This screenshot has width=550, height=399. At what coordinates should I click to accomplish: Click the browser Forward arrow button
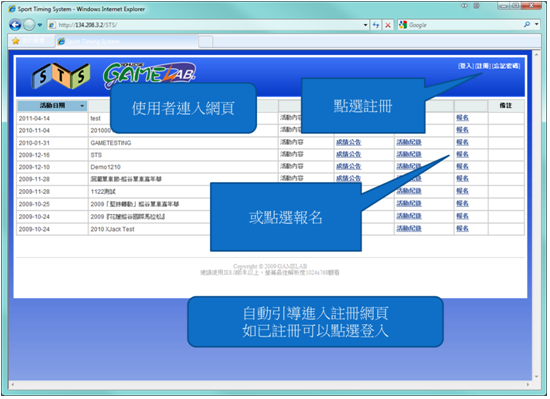tap(29, 25)
